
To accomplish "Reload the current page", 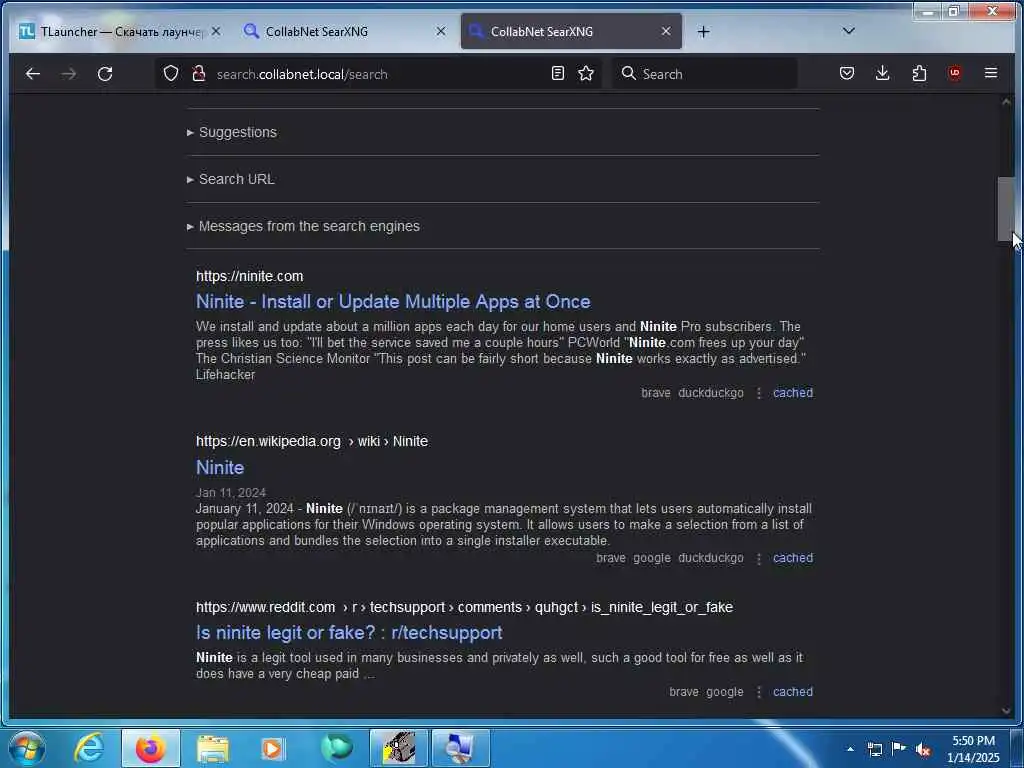I will pyautogui.click(x=105, y=74).
